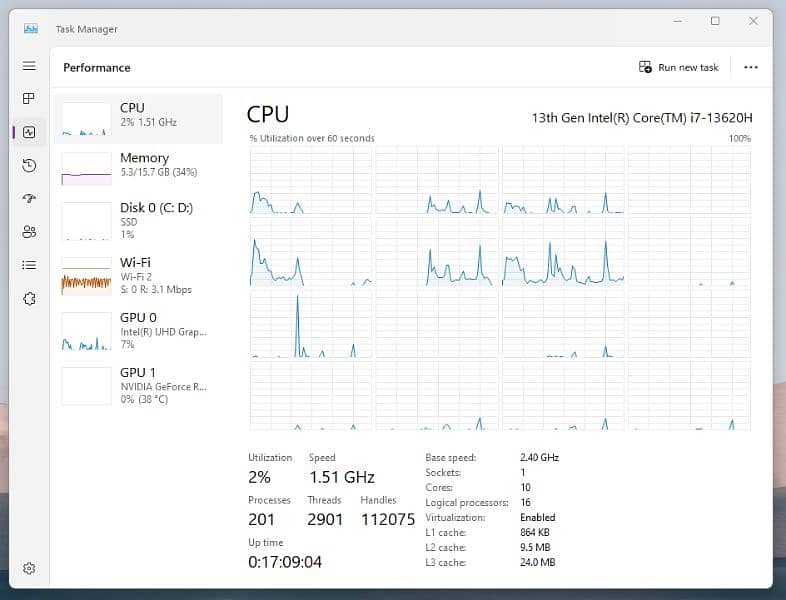Select the Performance page icon

[x=29, y=132]
